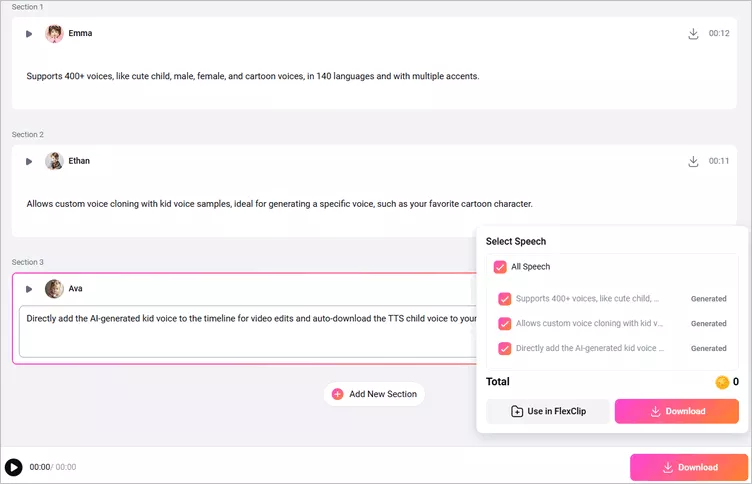Click Use in FlexClip button

point(547,411)
